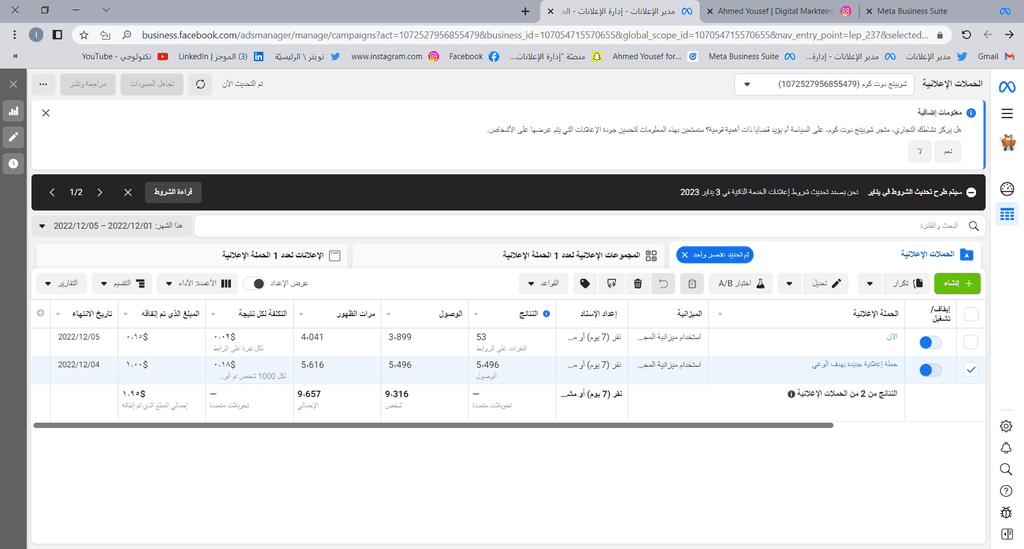Click the duplicate button

(908, 283)
